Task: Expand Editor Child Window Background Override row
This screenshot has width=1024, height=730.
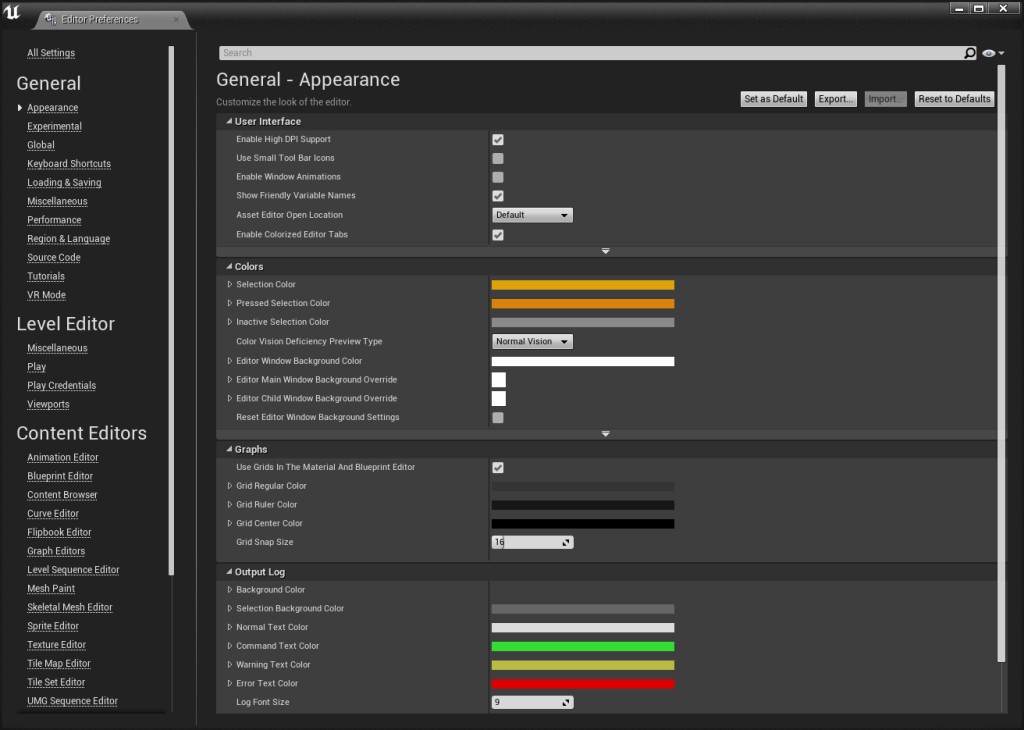Action: pyautogui.click(x=229, y=398)
